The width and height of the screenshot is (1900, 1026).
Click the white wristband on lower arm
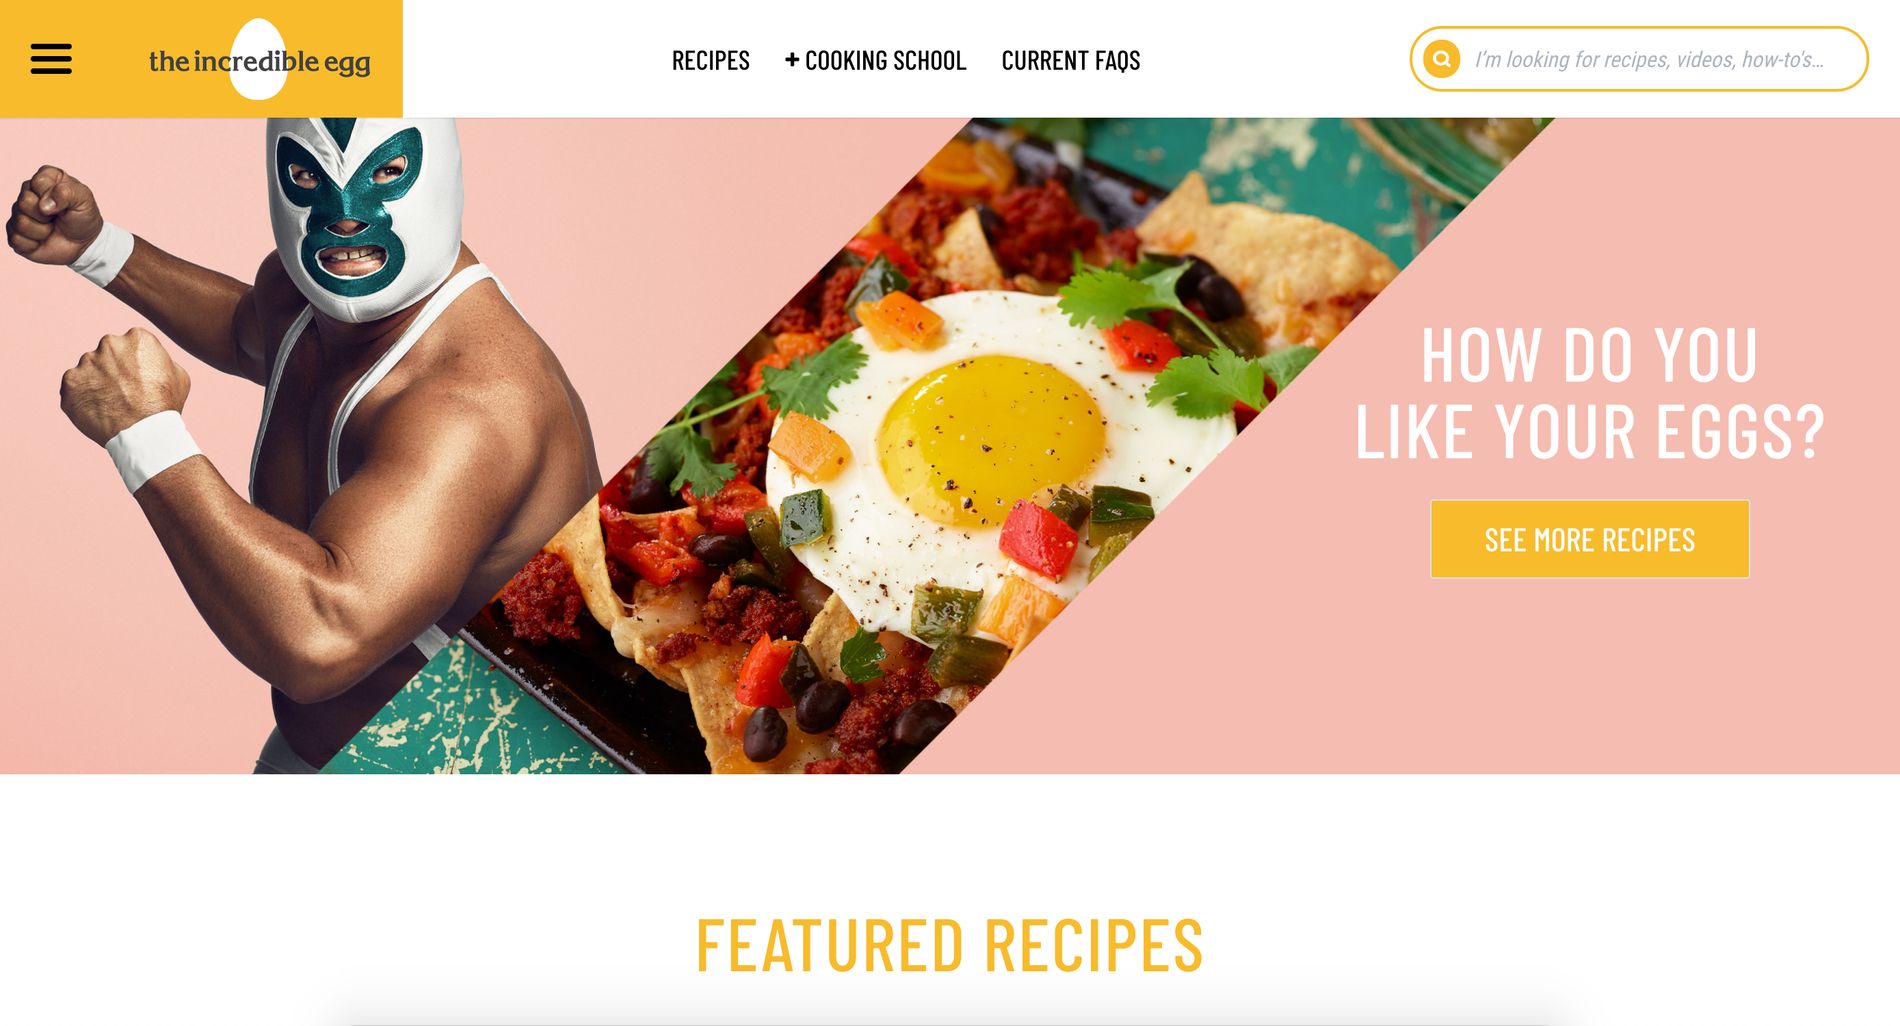click(x=154, y=451)
